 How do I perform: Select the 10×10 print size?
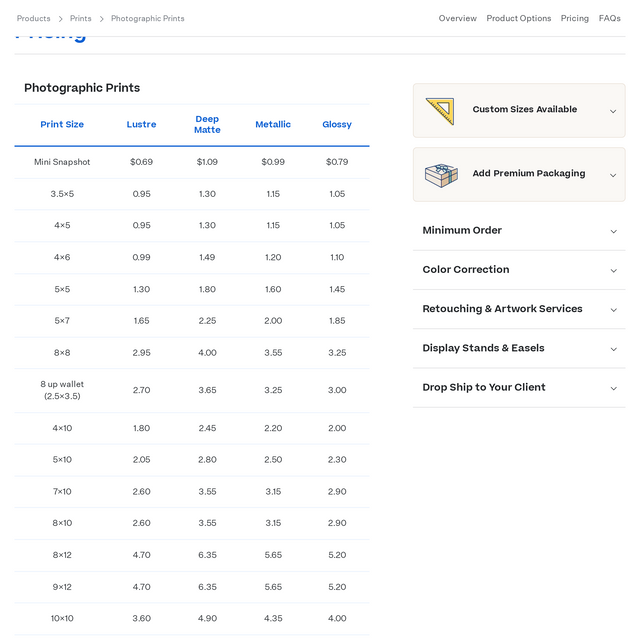point(62,618)
